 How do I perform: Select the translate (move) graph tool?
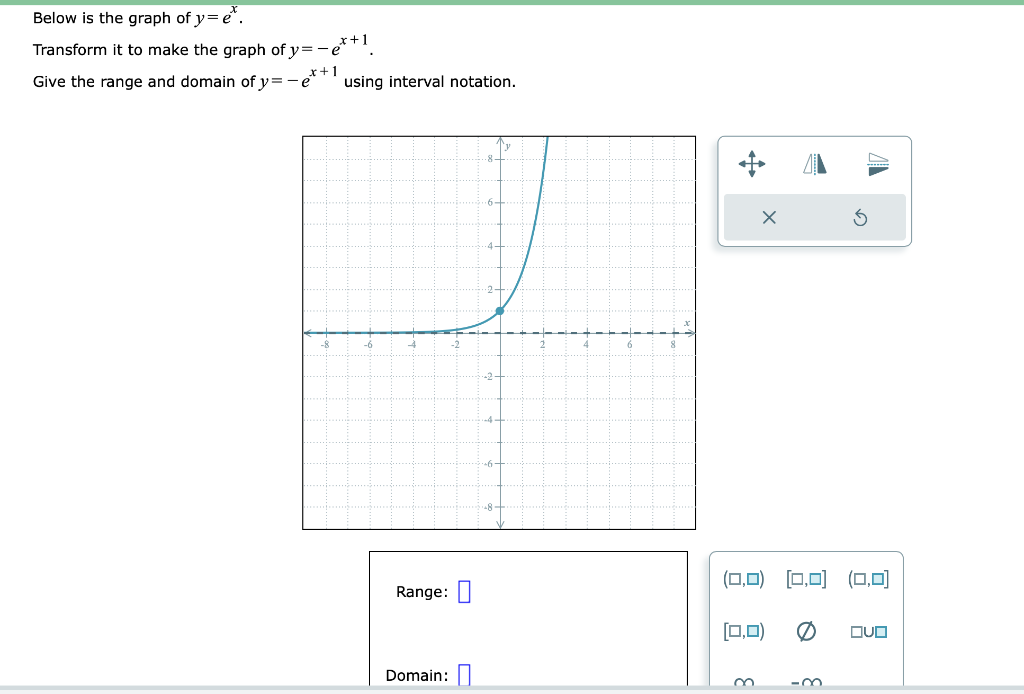pyautogui.click(x=752, y=164)
